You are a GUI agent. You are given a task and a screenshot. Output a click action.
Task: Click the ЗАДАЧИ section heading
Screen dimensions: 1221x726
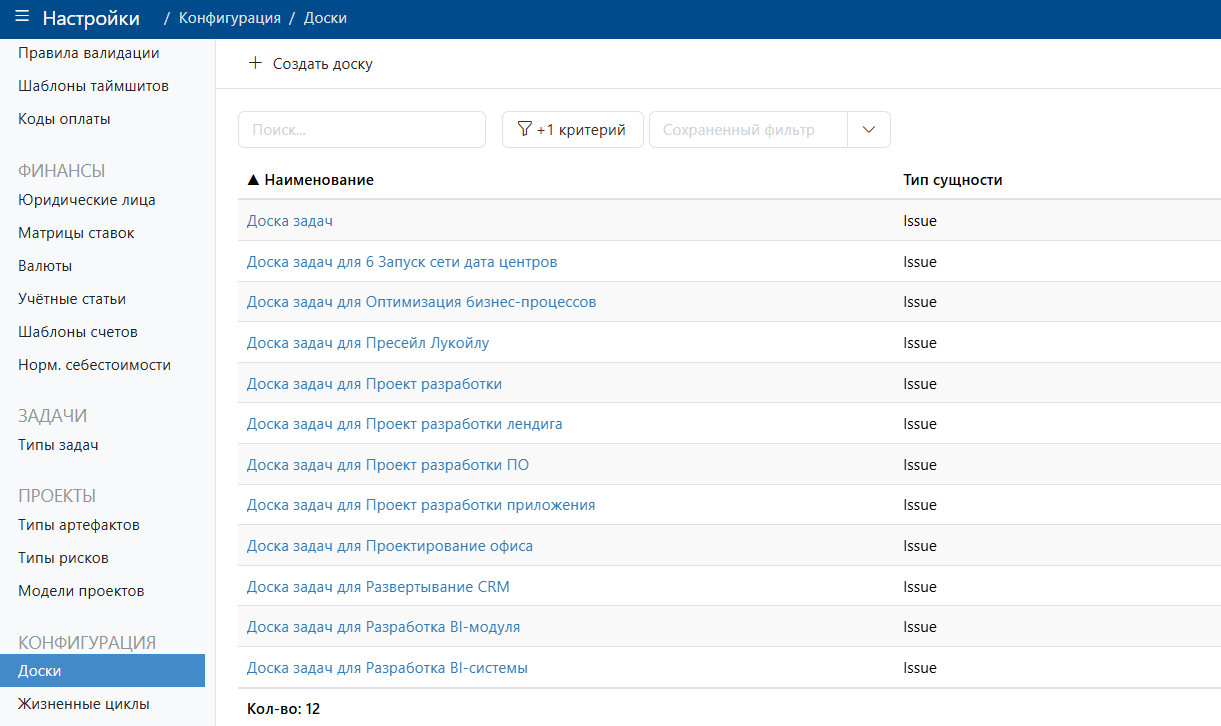(x=53, y=416)
